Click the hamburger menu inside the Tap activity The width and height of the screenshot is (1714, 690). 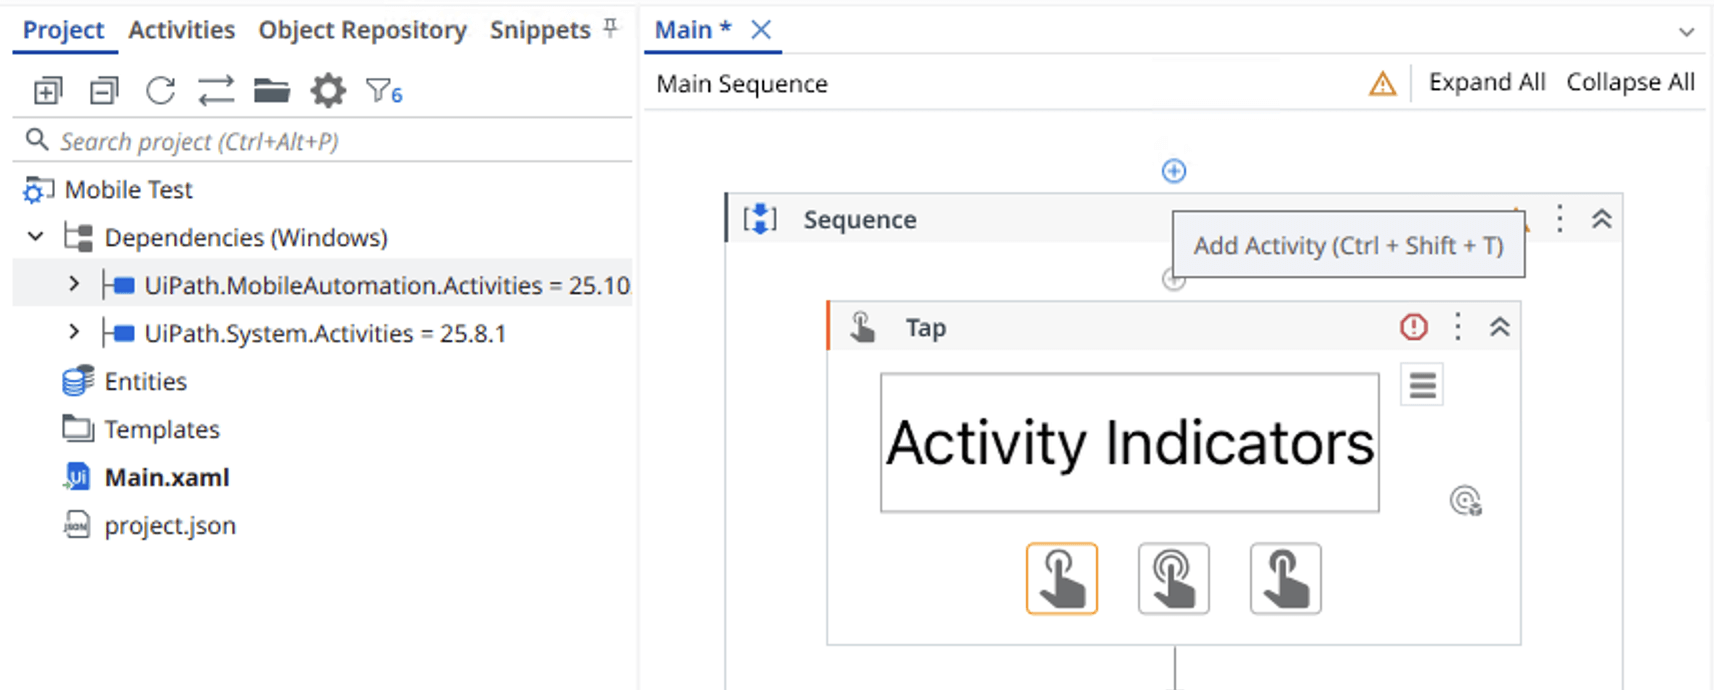click(x=1421, y=384)
